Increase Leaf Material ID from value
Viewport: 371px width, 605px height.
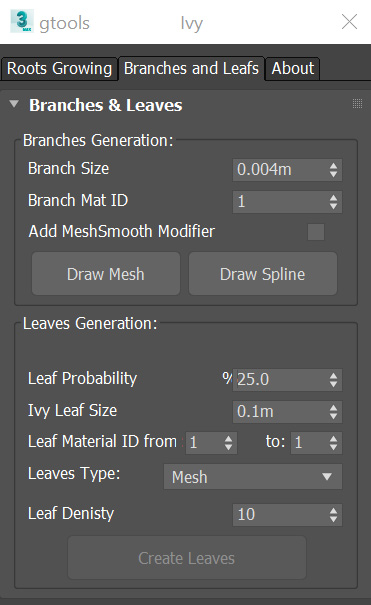[228, 438]
